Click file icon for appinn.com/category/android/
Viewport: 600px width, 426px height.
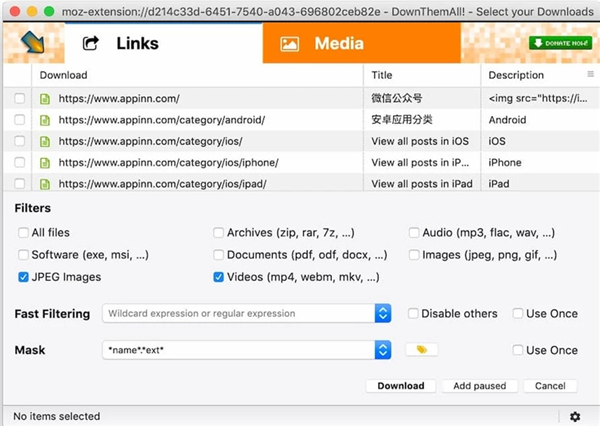click(x=44, y=120)
